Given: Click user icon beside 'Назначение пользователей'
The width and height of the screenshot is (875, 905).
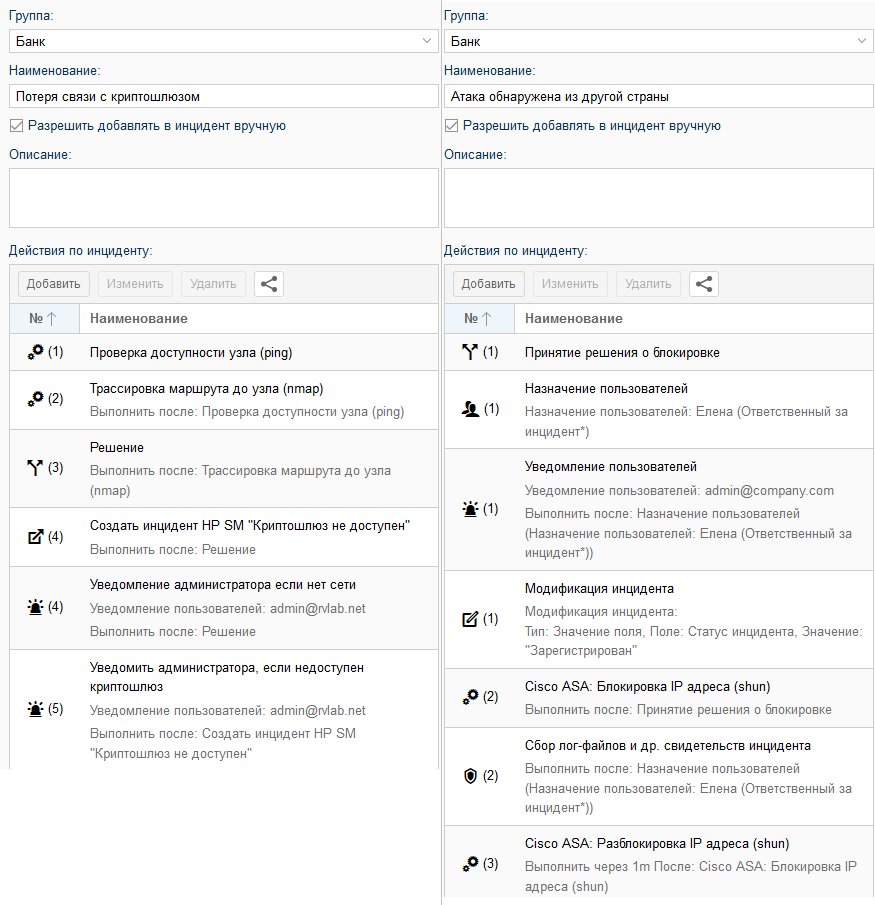Looking at the screenshot, I should tap(470, 409).
